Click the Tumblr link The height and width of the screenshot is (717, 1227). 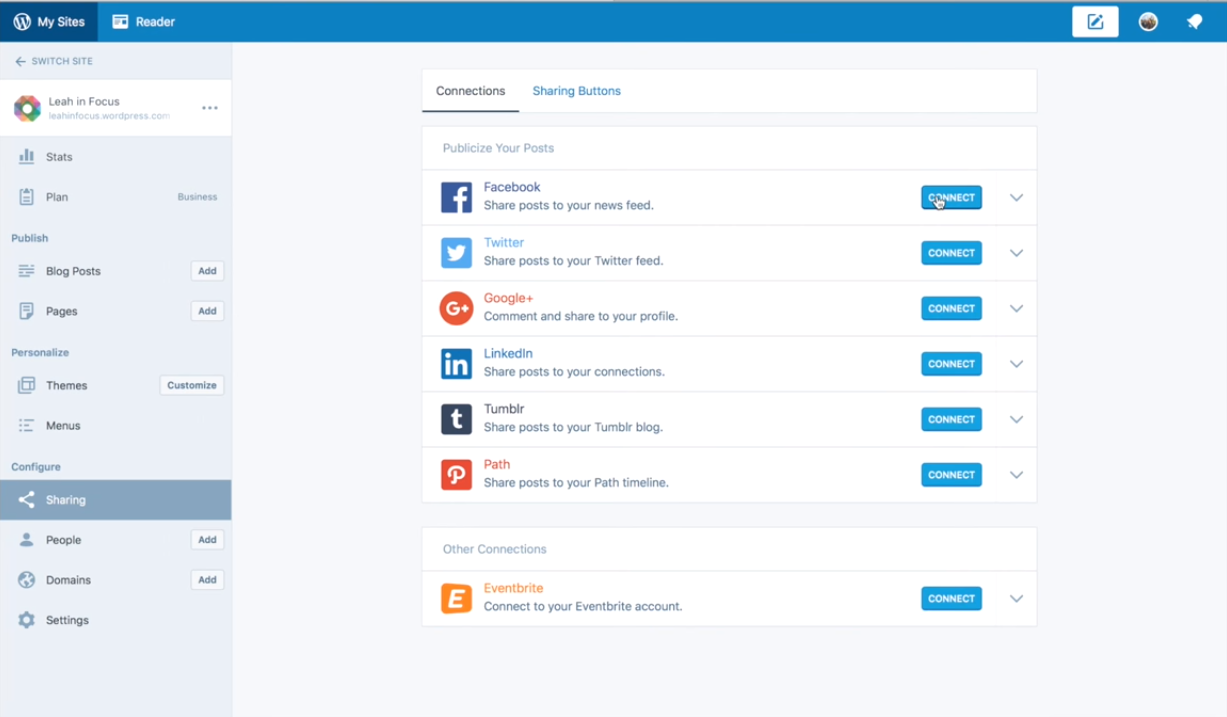(x=504, y=408)
